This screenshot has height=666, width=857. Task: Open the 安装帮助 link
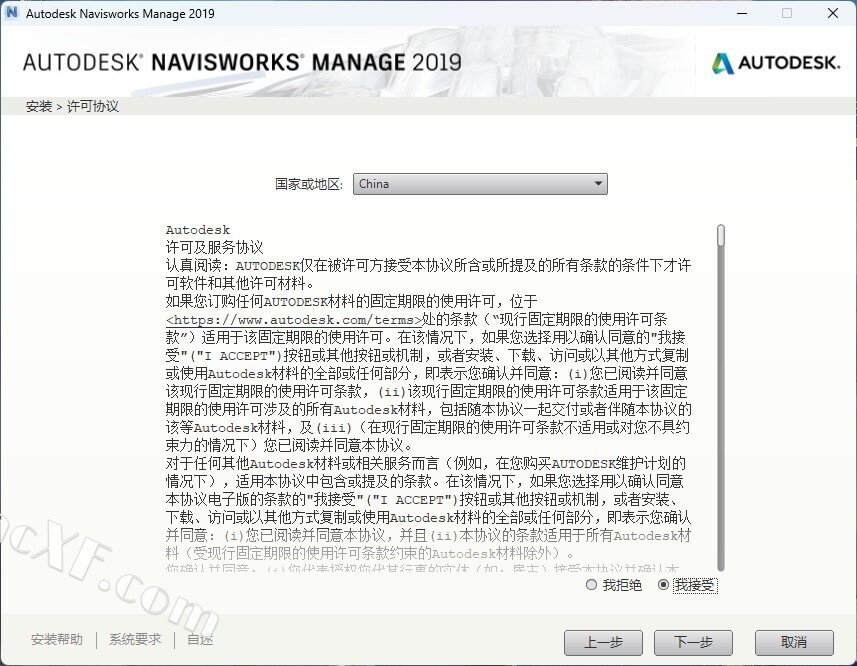point(57,640)
